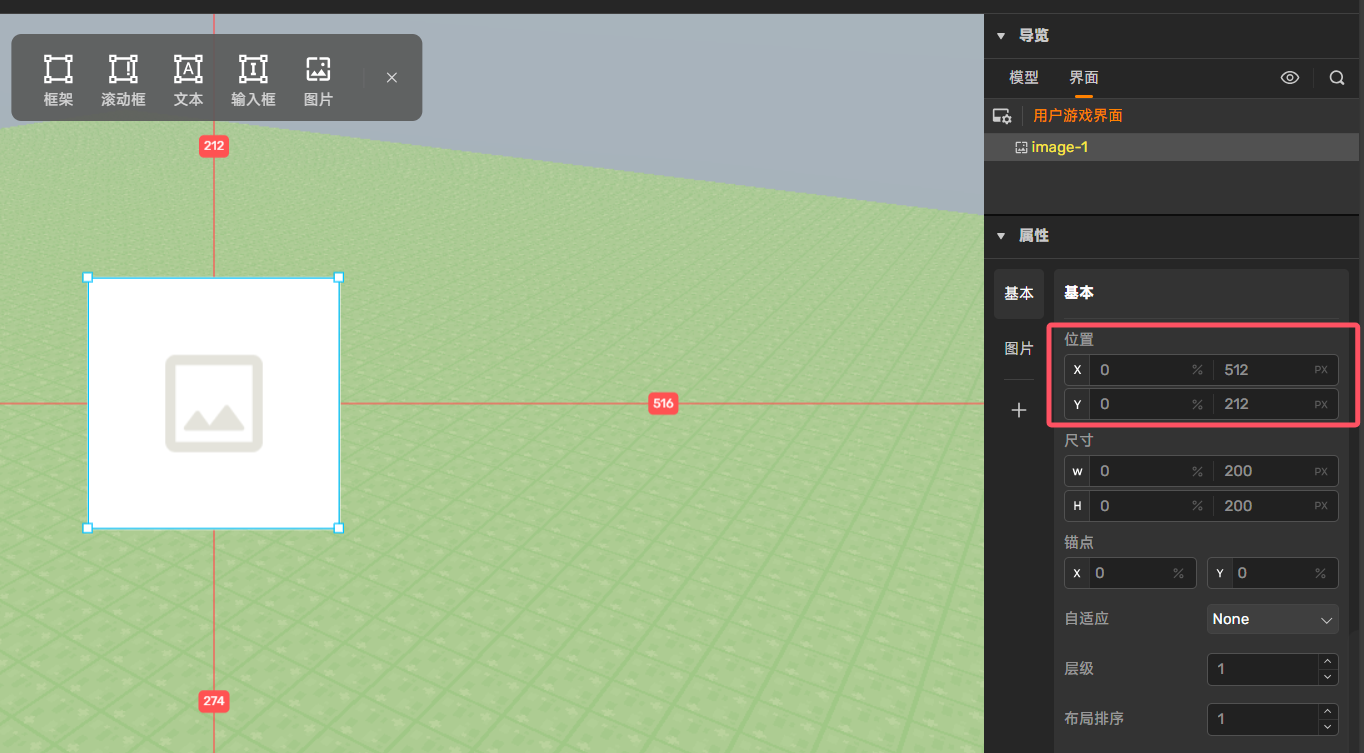
Task: Select the 图片 image tool
Action: pyautogui.click(x=318, y=80)
